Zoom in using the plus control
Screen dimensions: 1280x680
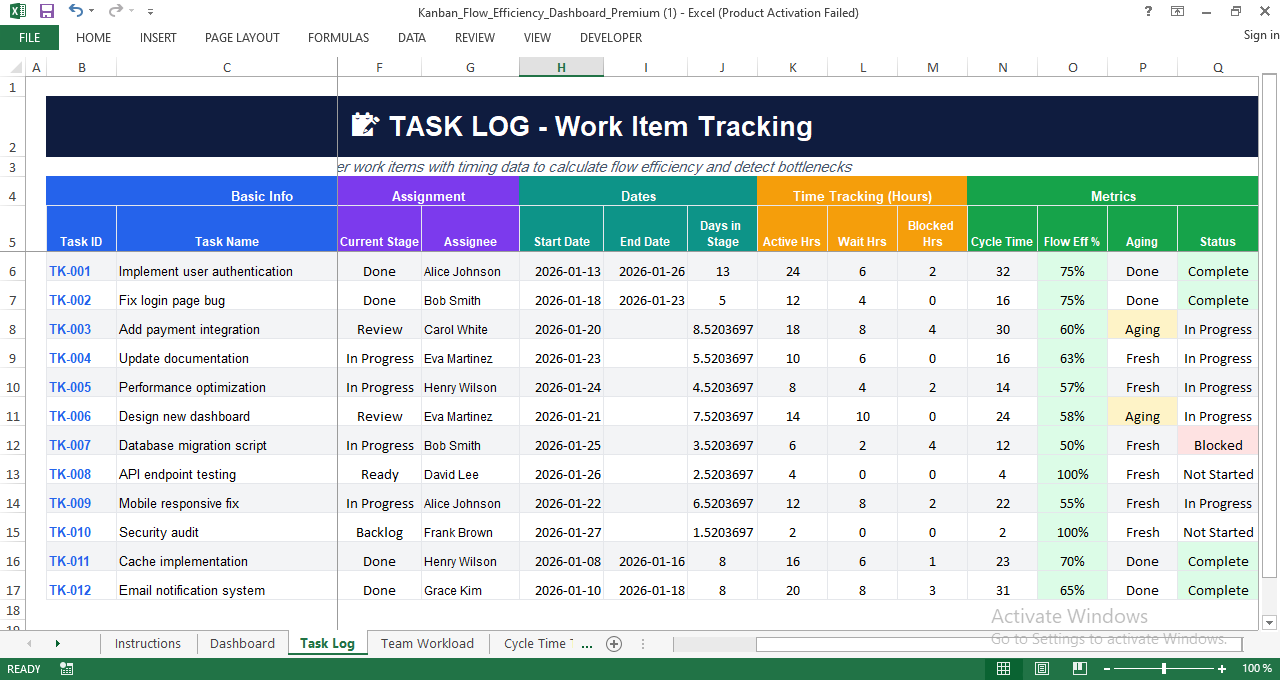[x=1221, y=669]
